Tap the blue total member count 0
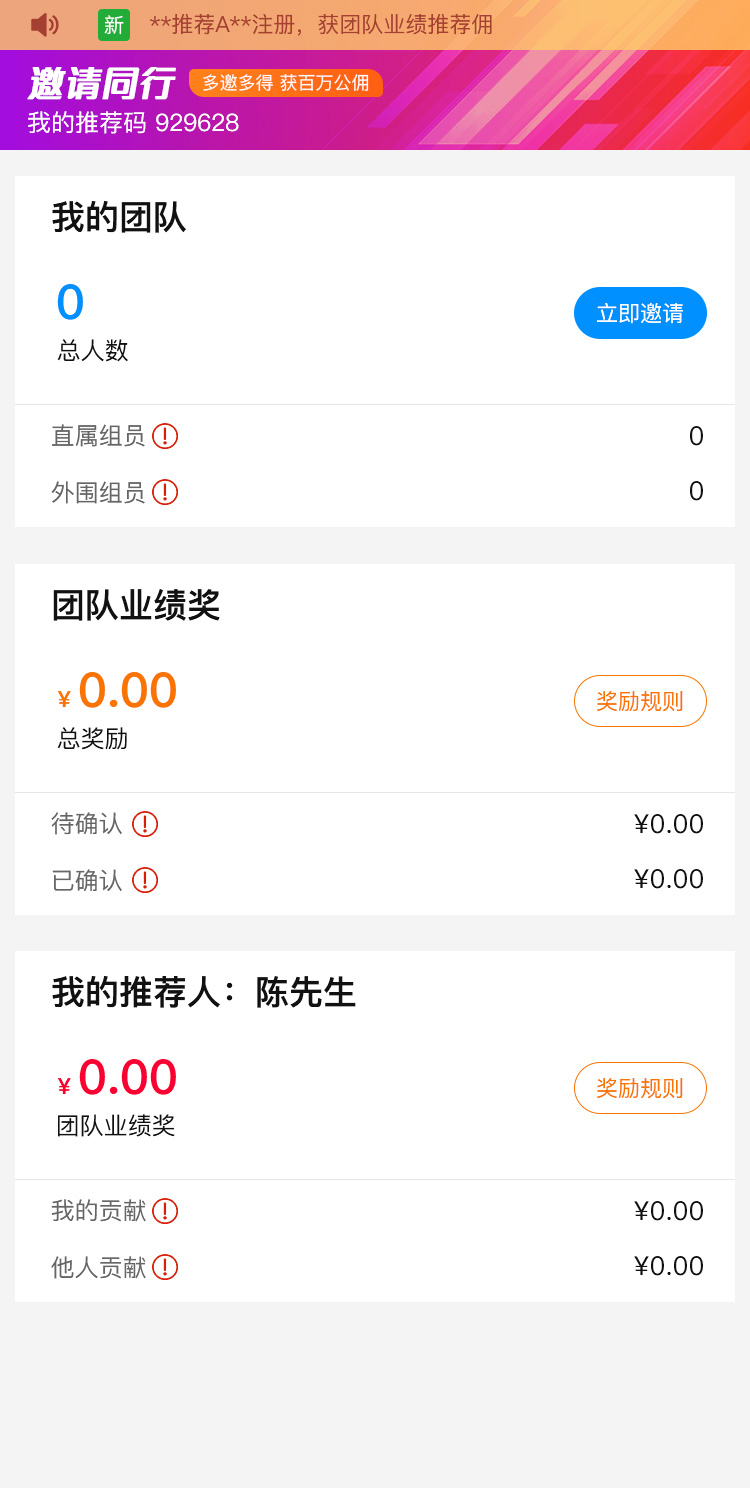Screen dimensions: 750x1488 tap(70, 303)
